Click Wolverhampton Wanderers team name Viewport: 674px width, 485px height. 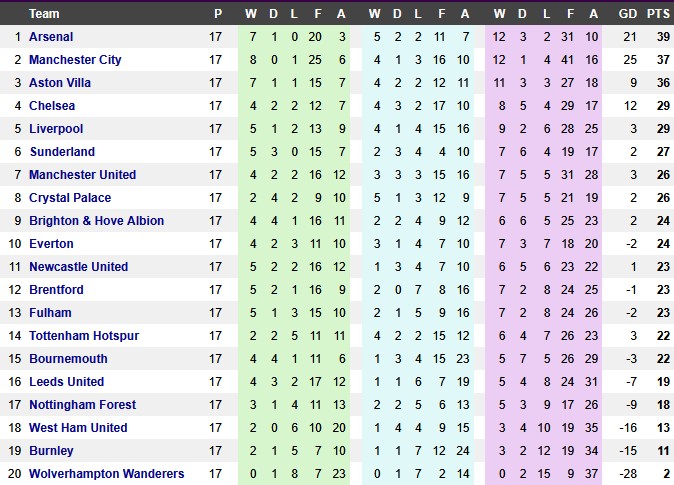point(106,474)
